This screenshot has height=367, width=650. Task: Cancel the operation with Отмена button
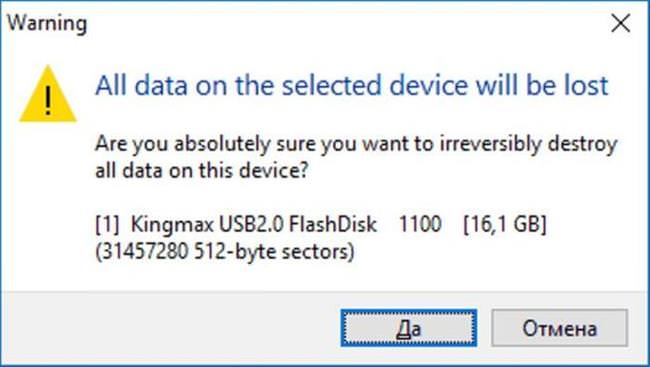[x=559, y=328]
